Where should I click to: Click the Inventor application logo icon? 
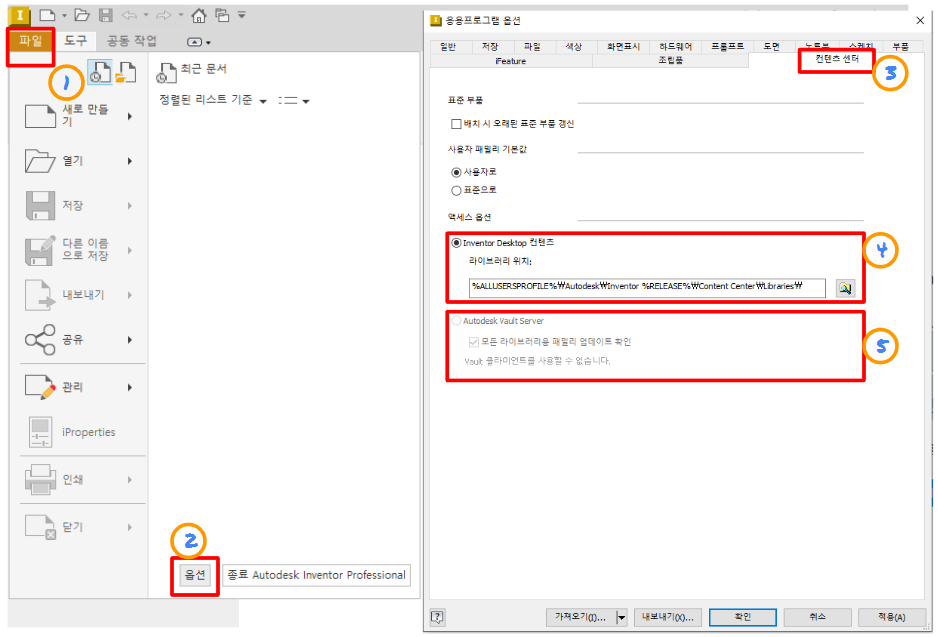pos(20,16)
